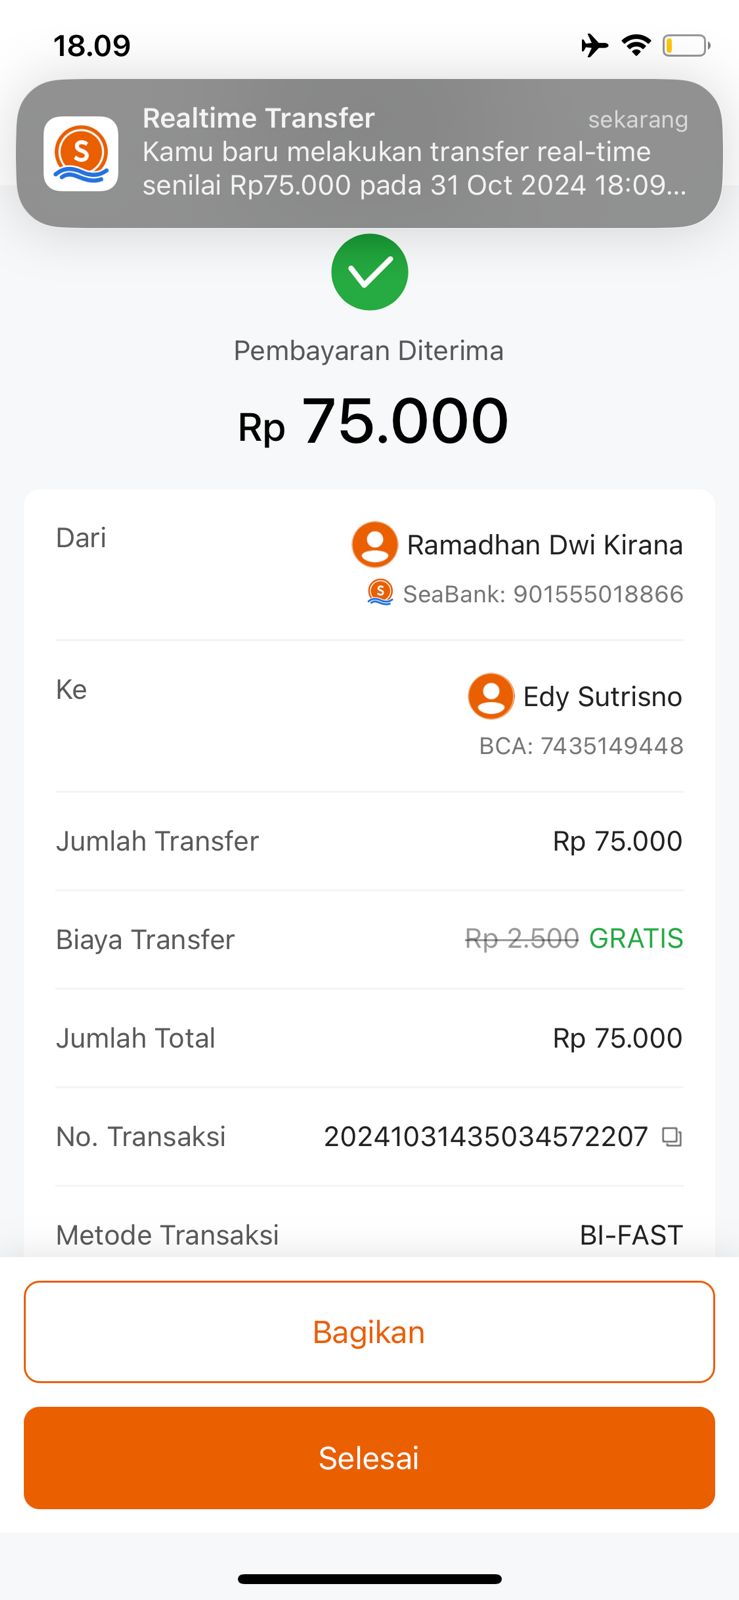Tap the green GRATIS fee label

coord(636,939)
